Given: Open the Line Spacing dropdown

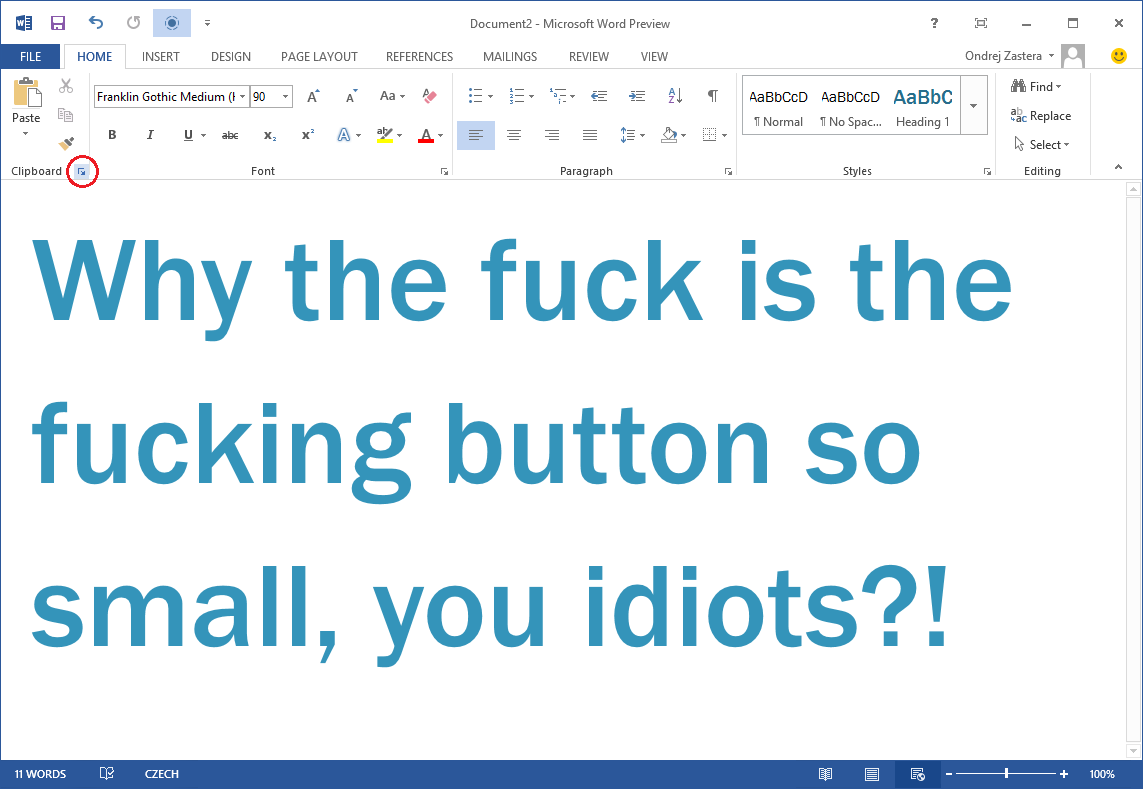Looking at the screenshot, I should point(632,135).
